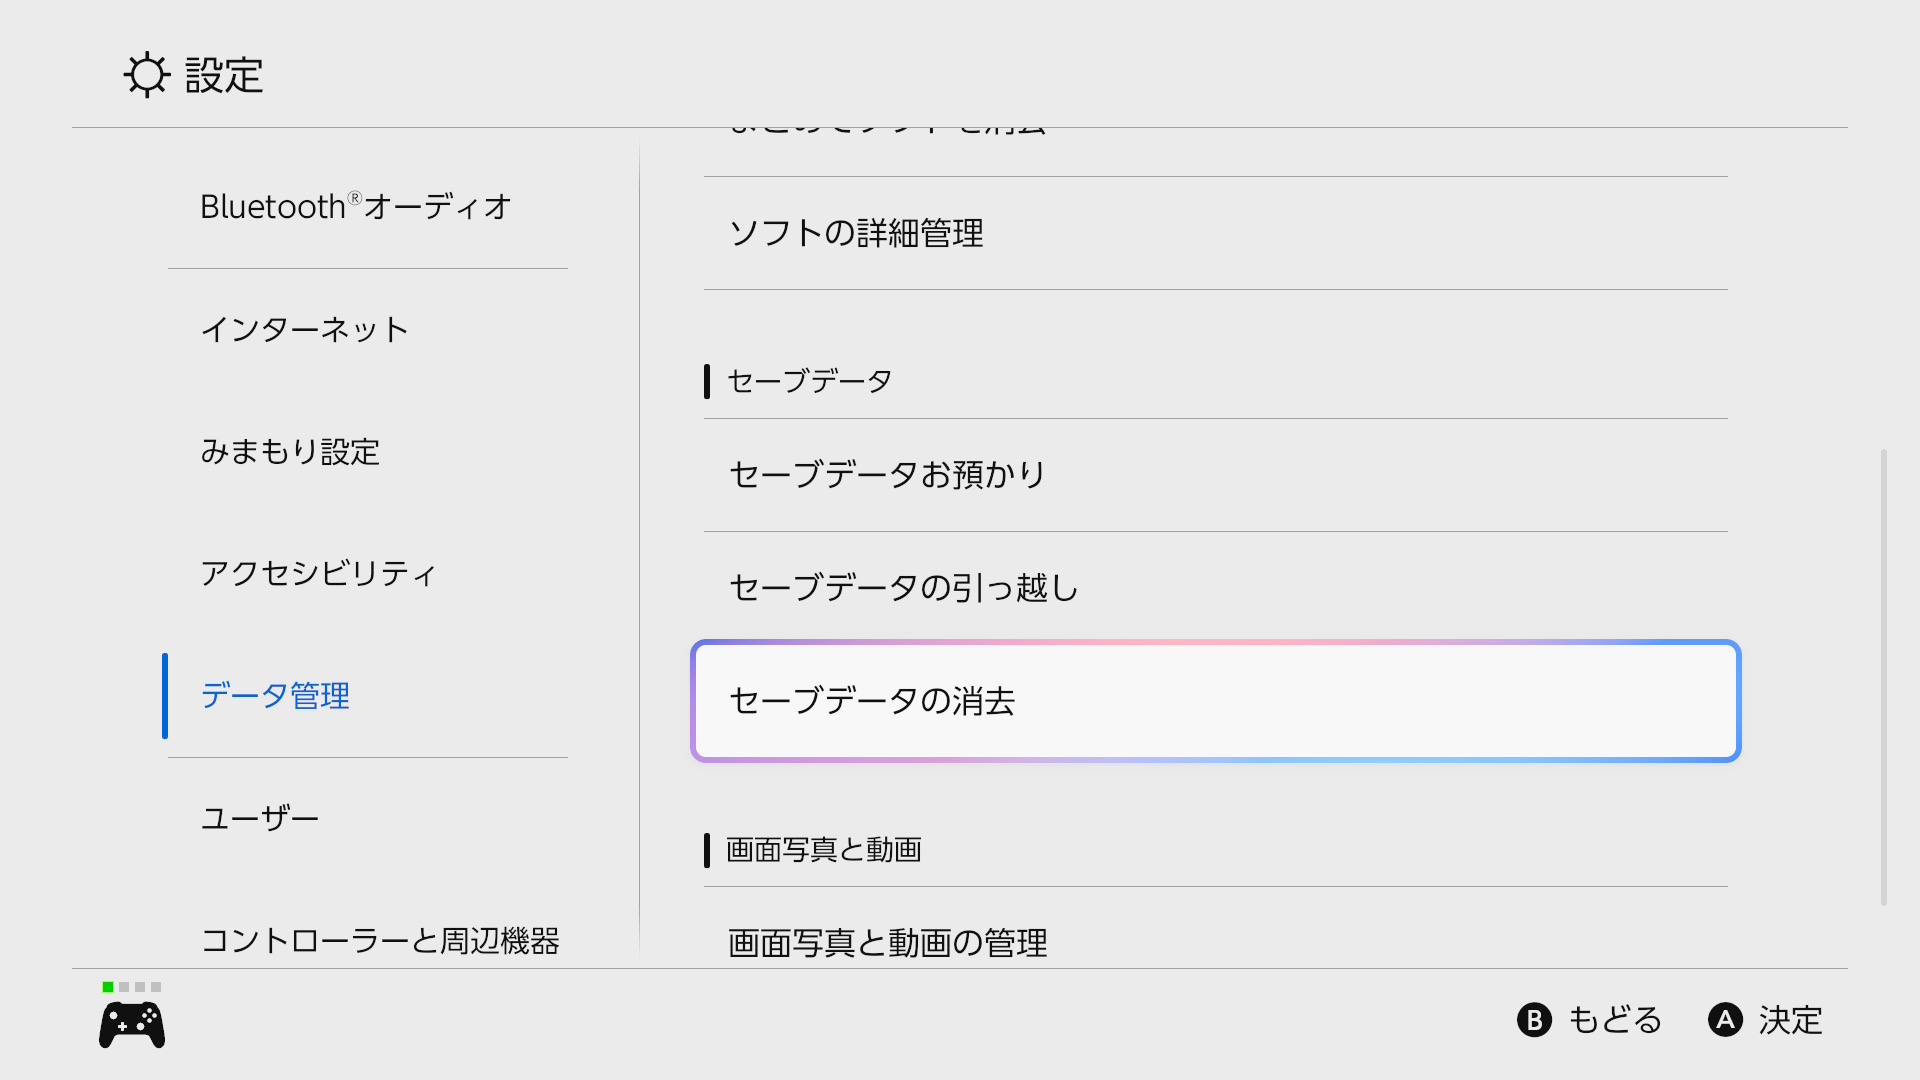Click the もどる back label
1920x1080 pixels.
[1615, 1020]
